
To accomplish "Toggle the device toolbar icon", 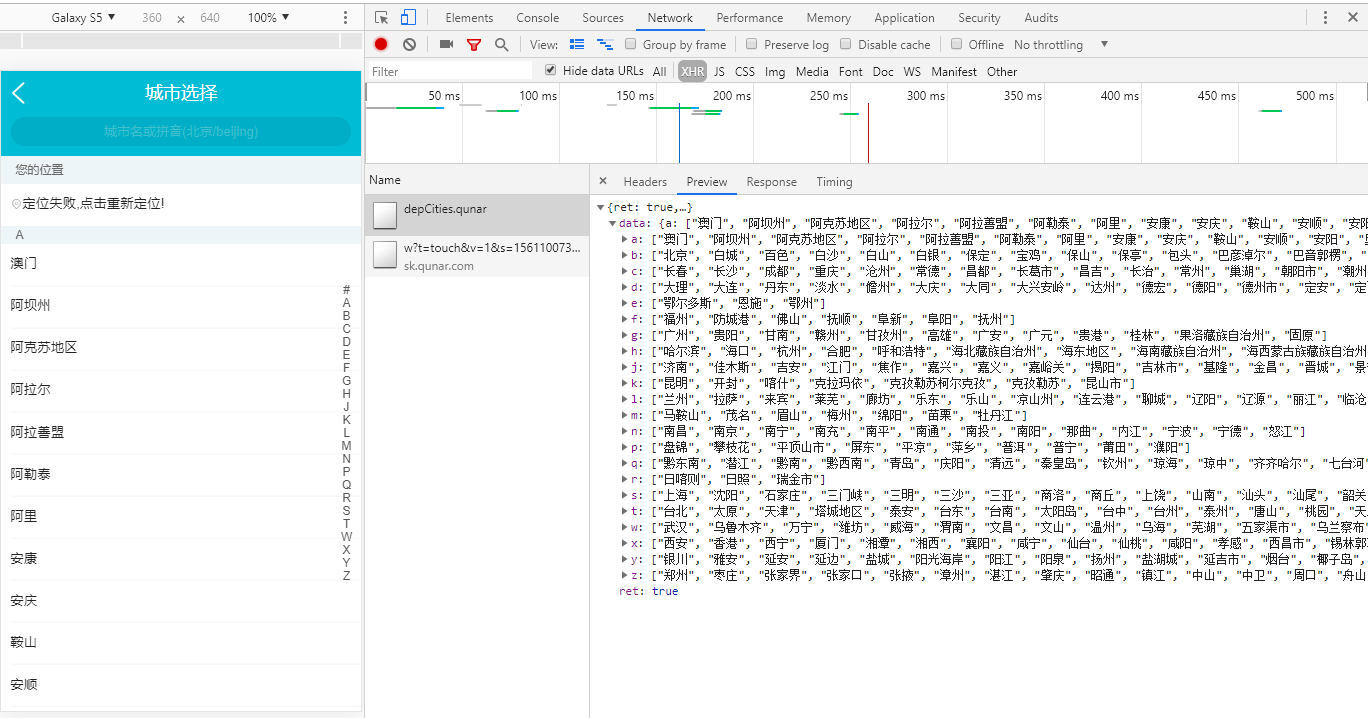I will click(408, 17).
